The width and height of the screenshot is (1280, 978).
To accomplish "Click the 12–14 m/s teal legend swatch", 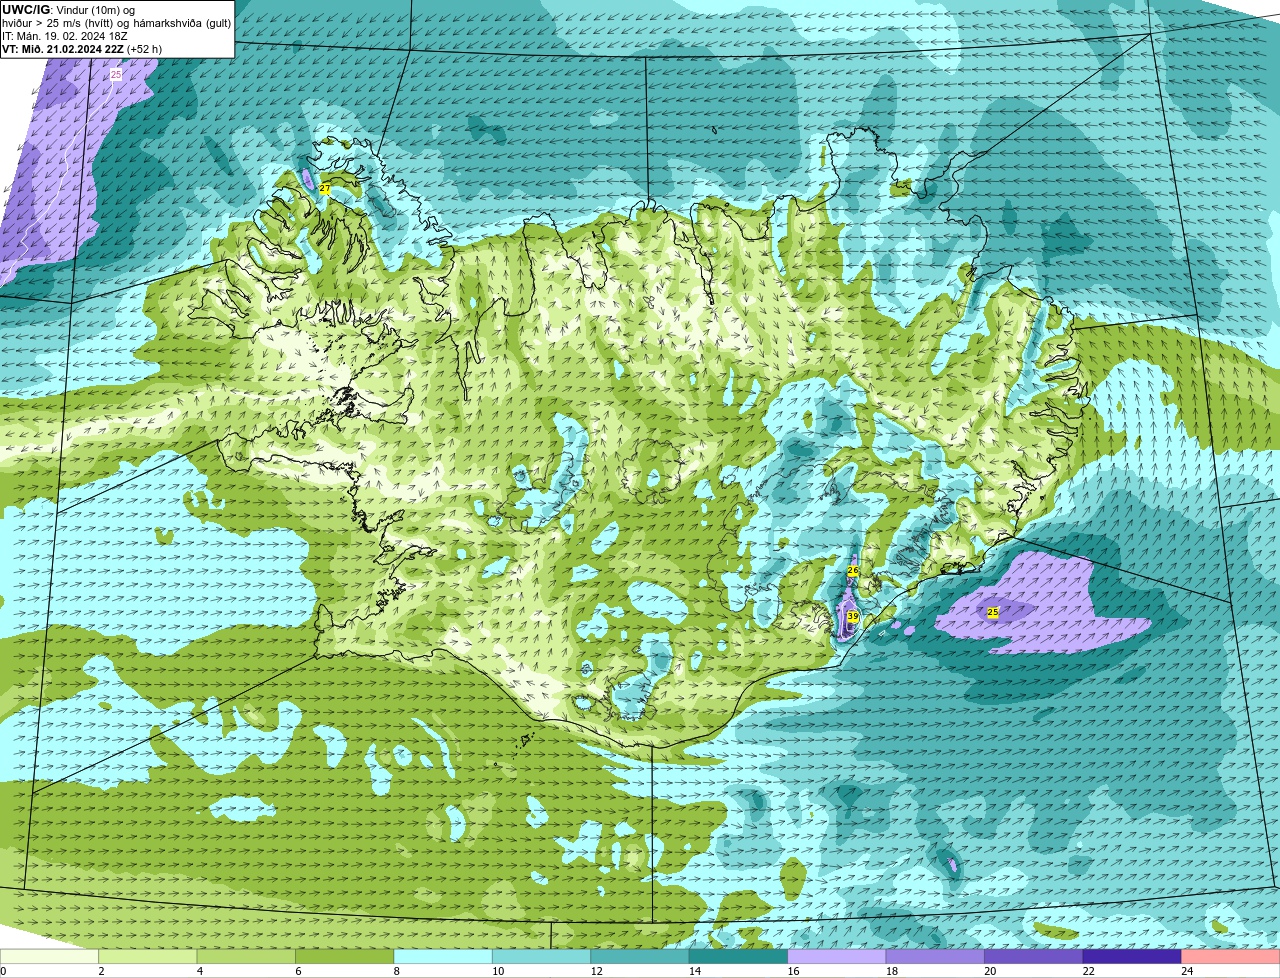I will pyautogui.click(x=641, y=957).
